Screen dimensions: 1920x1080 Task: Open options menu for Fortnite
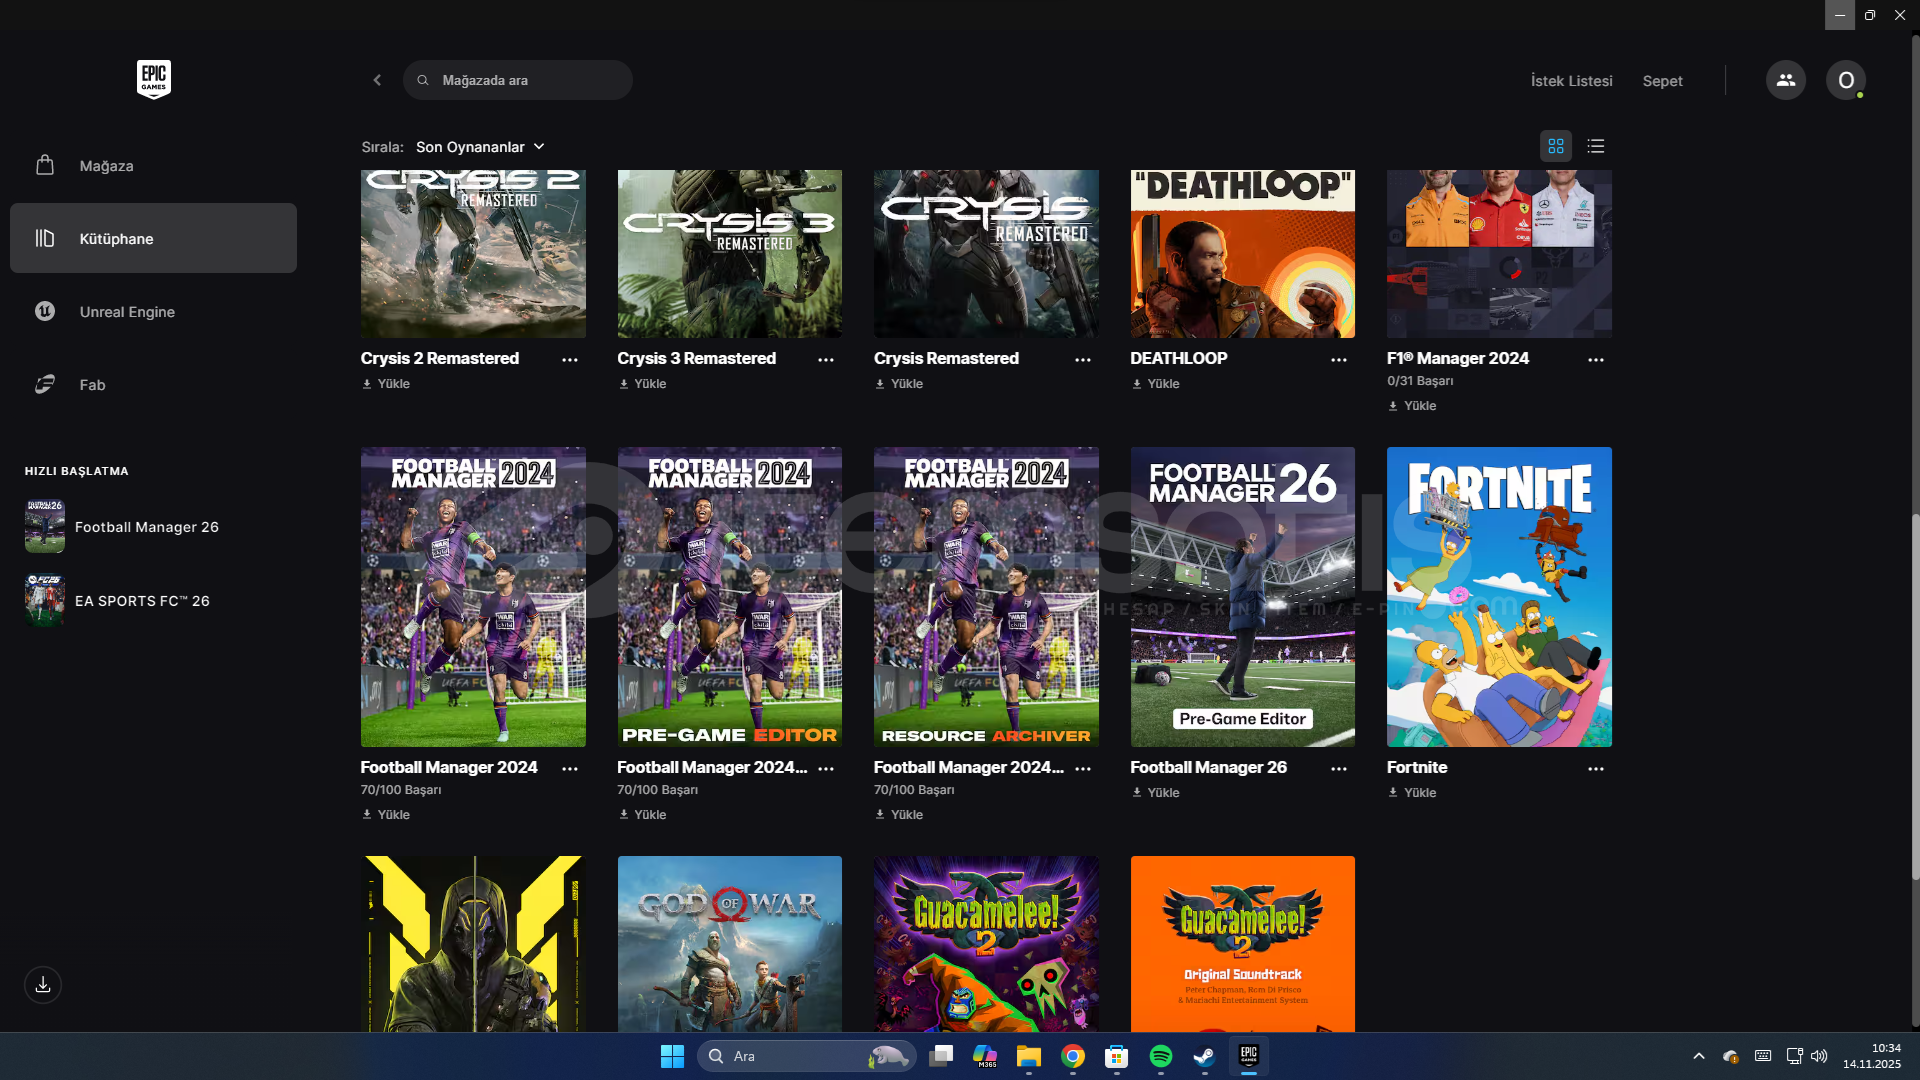pos(1595,768)
